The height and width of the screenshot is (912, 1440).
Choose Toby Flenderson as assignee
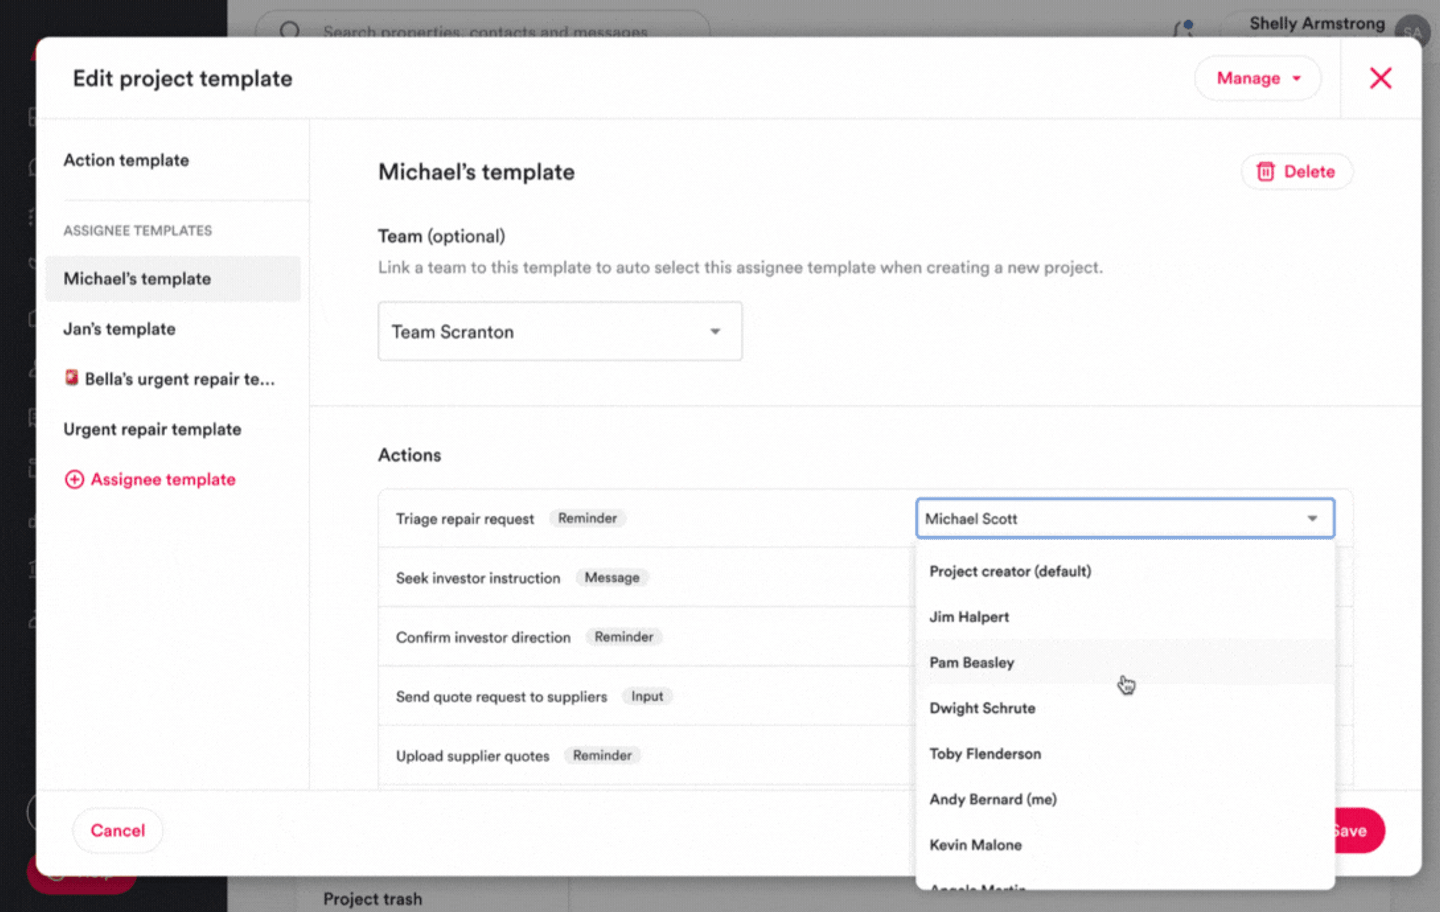tap(1125, 754)
